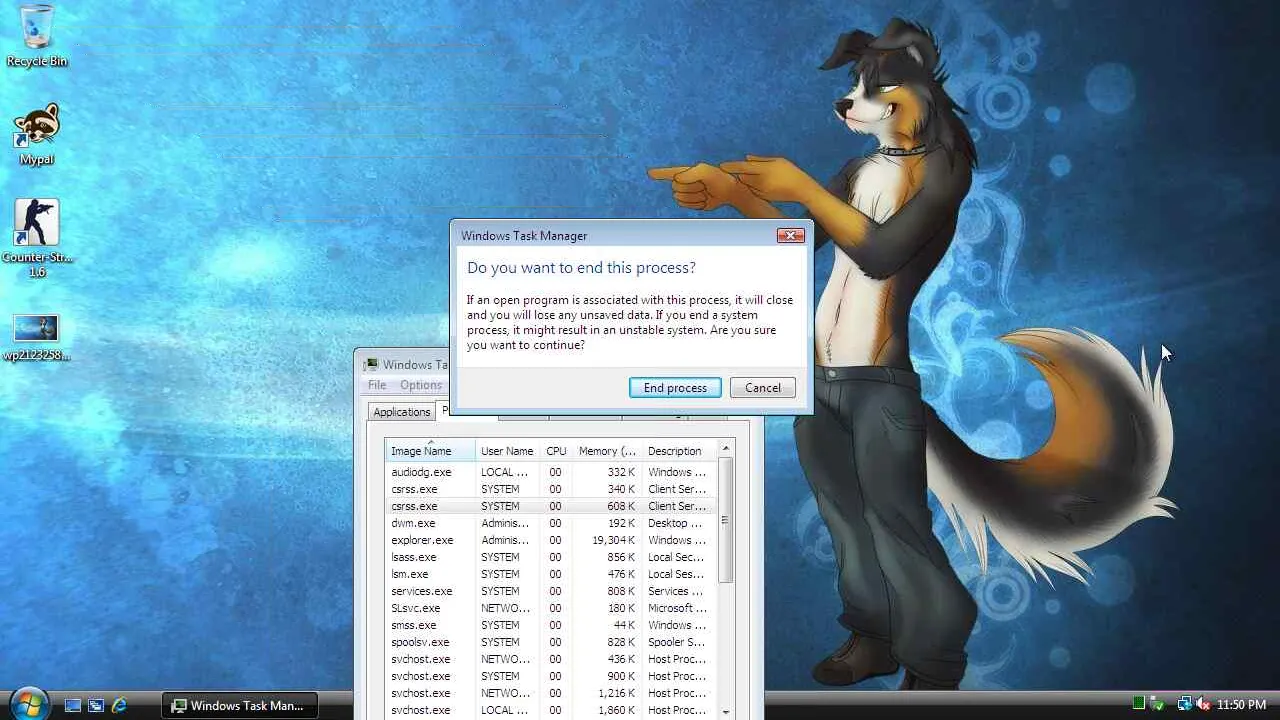This screenshot has height=720, width=1280.
Task: Open the network tray icon
Action: click(1184, 704)
